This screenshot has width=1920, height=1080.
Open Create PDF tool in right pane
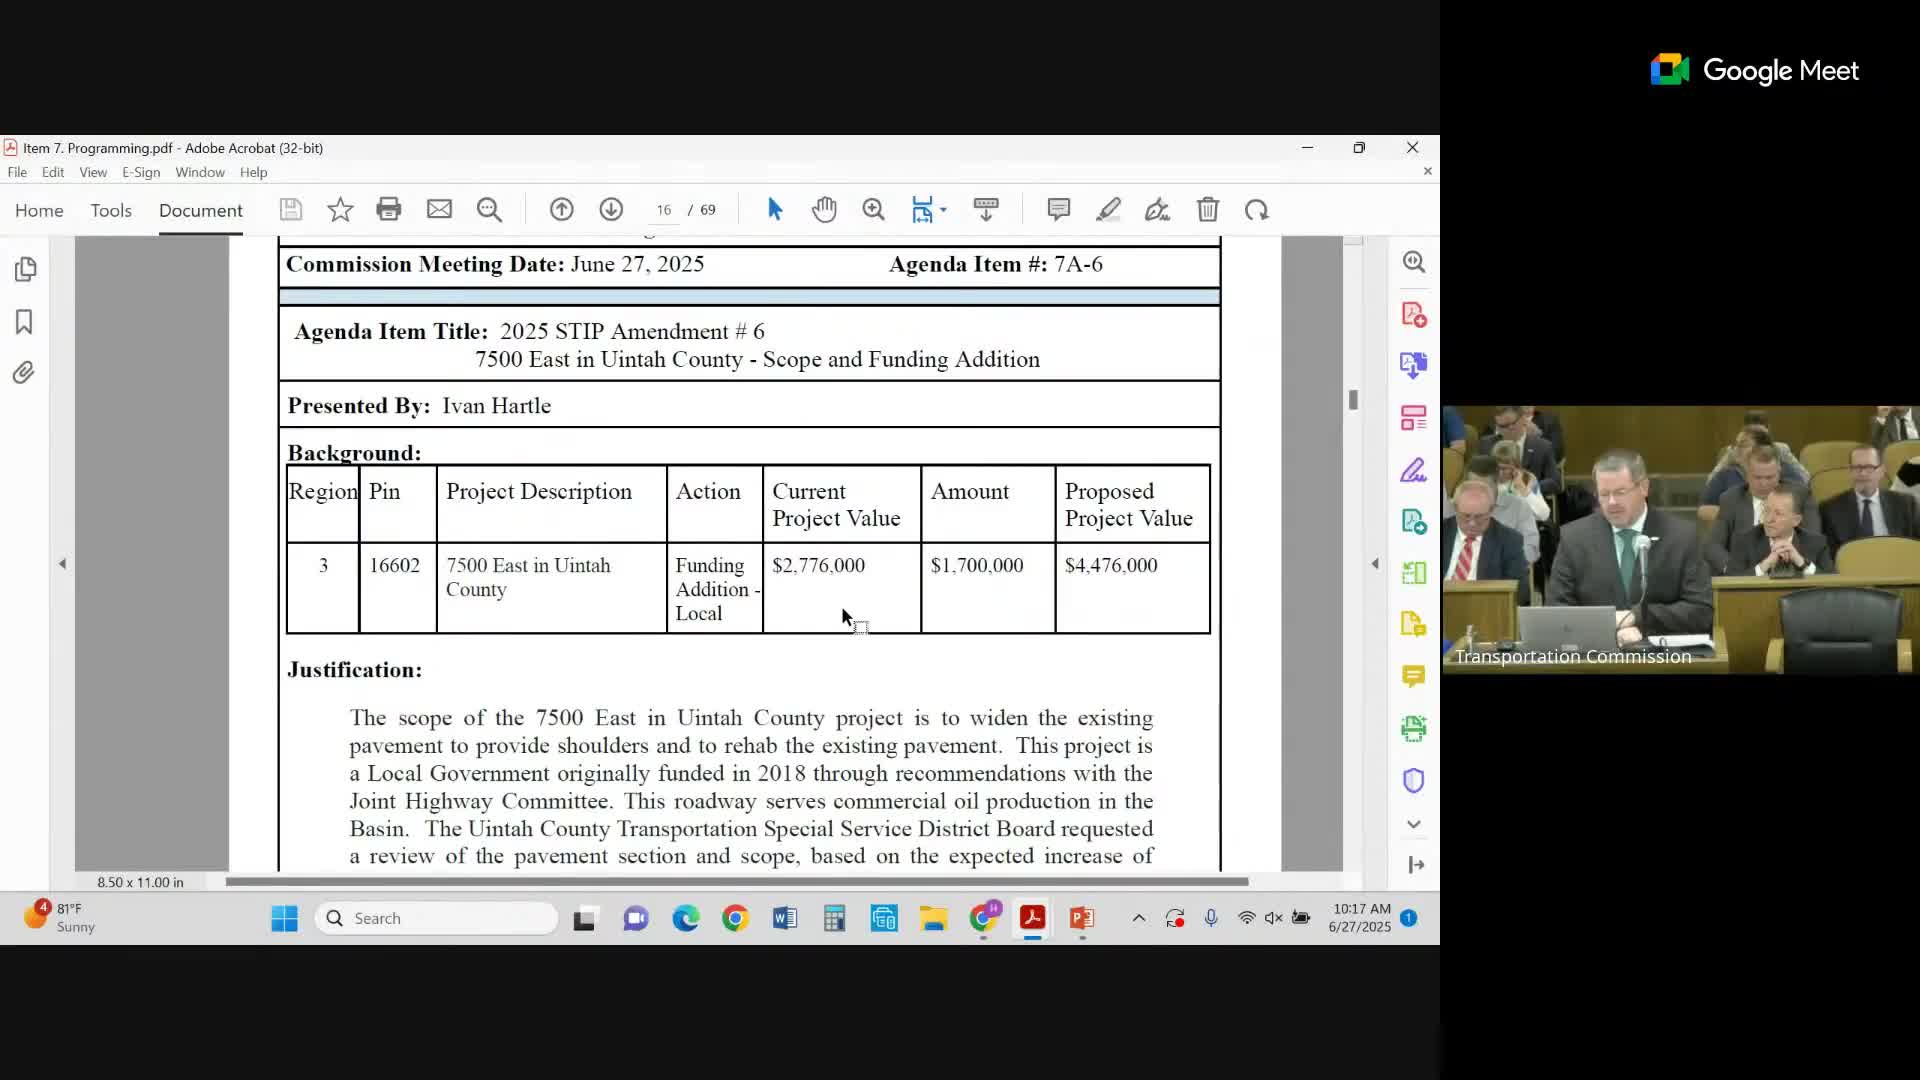pyautogui.click(x=1414, y=314)
